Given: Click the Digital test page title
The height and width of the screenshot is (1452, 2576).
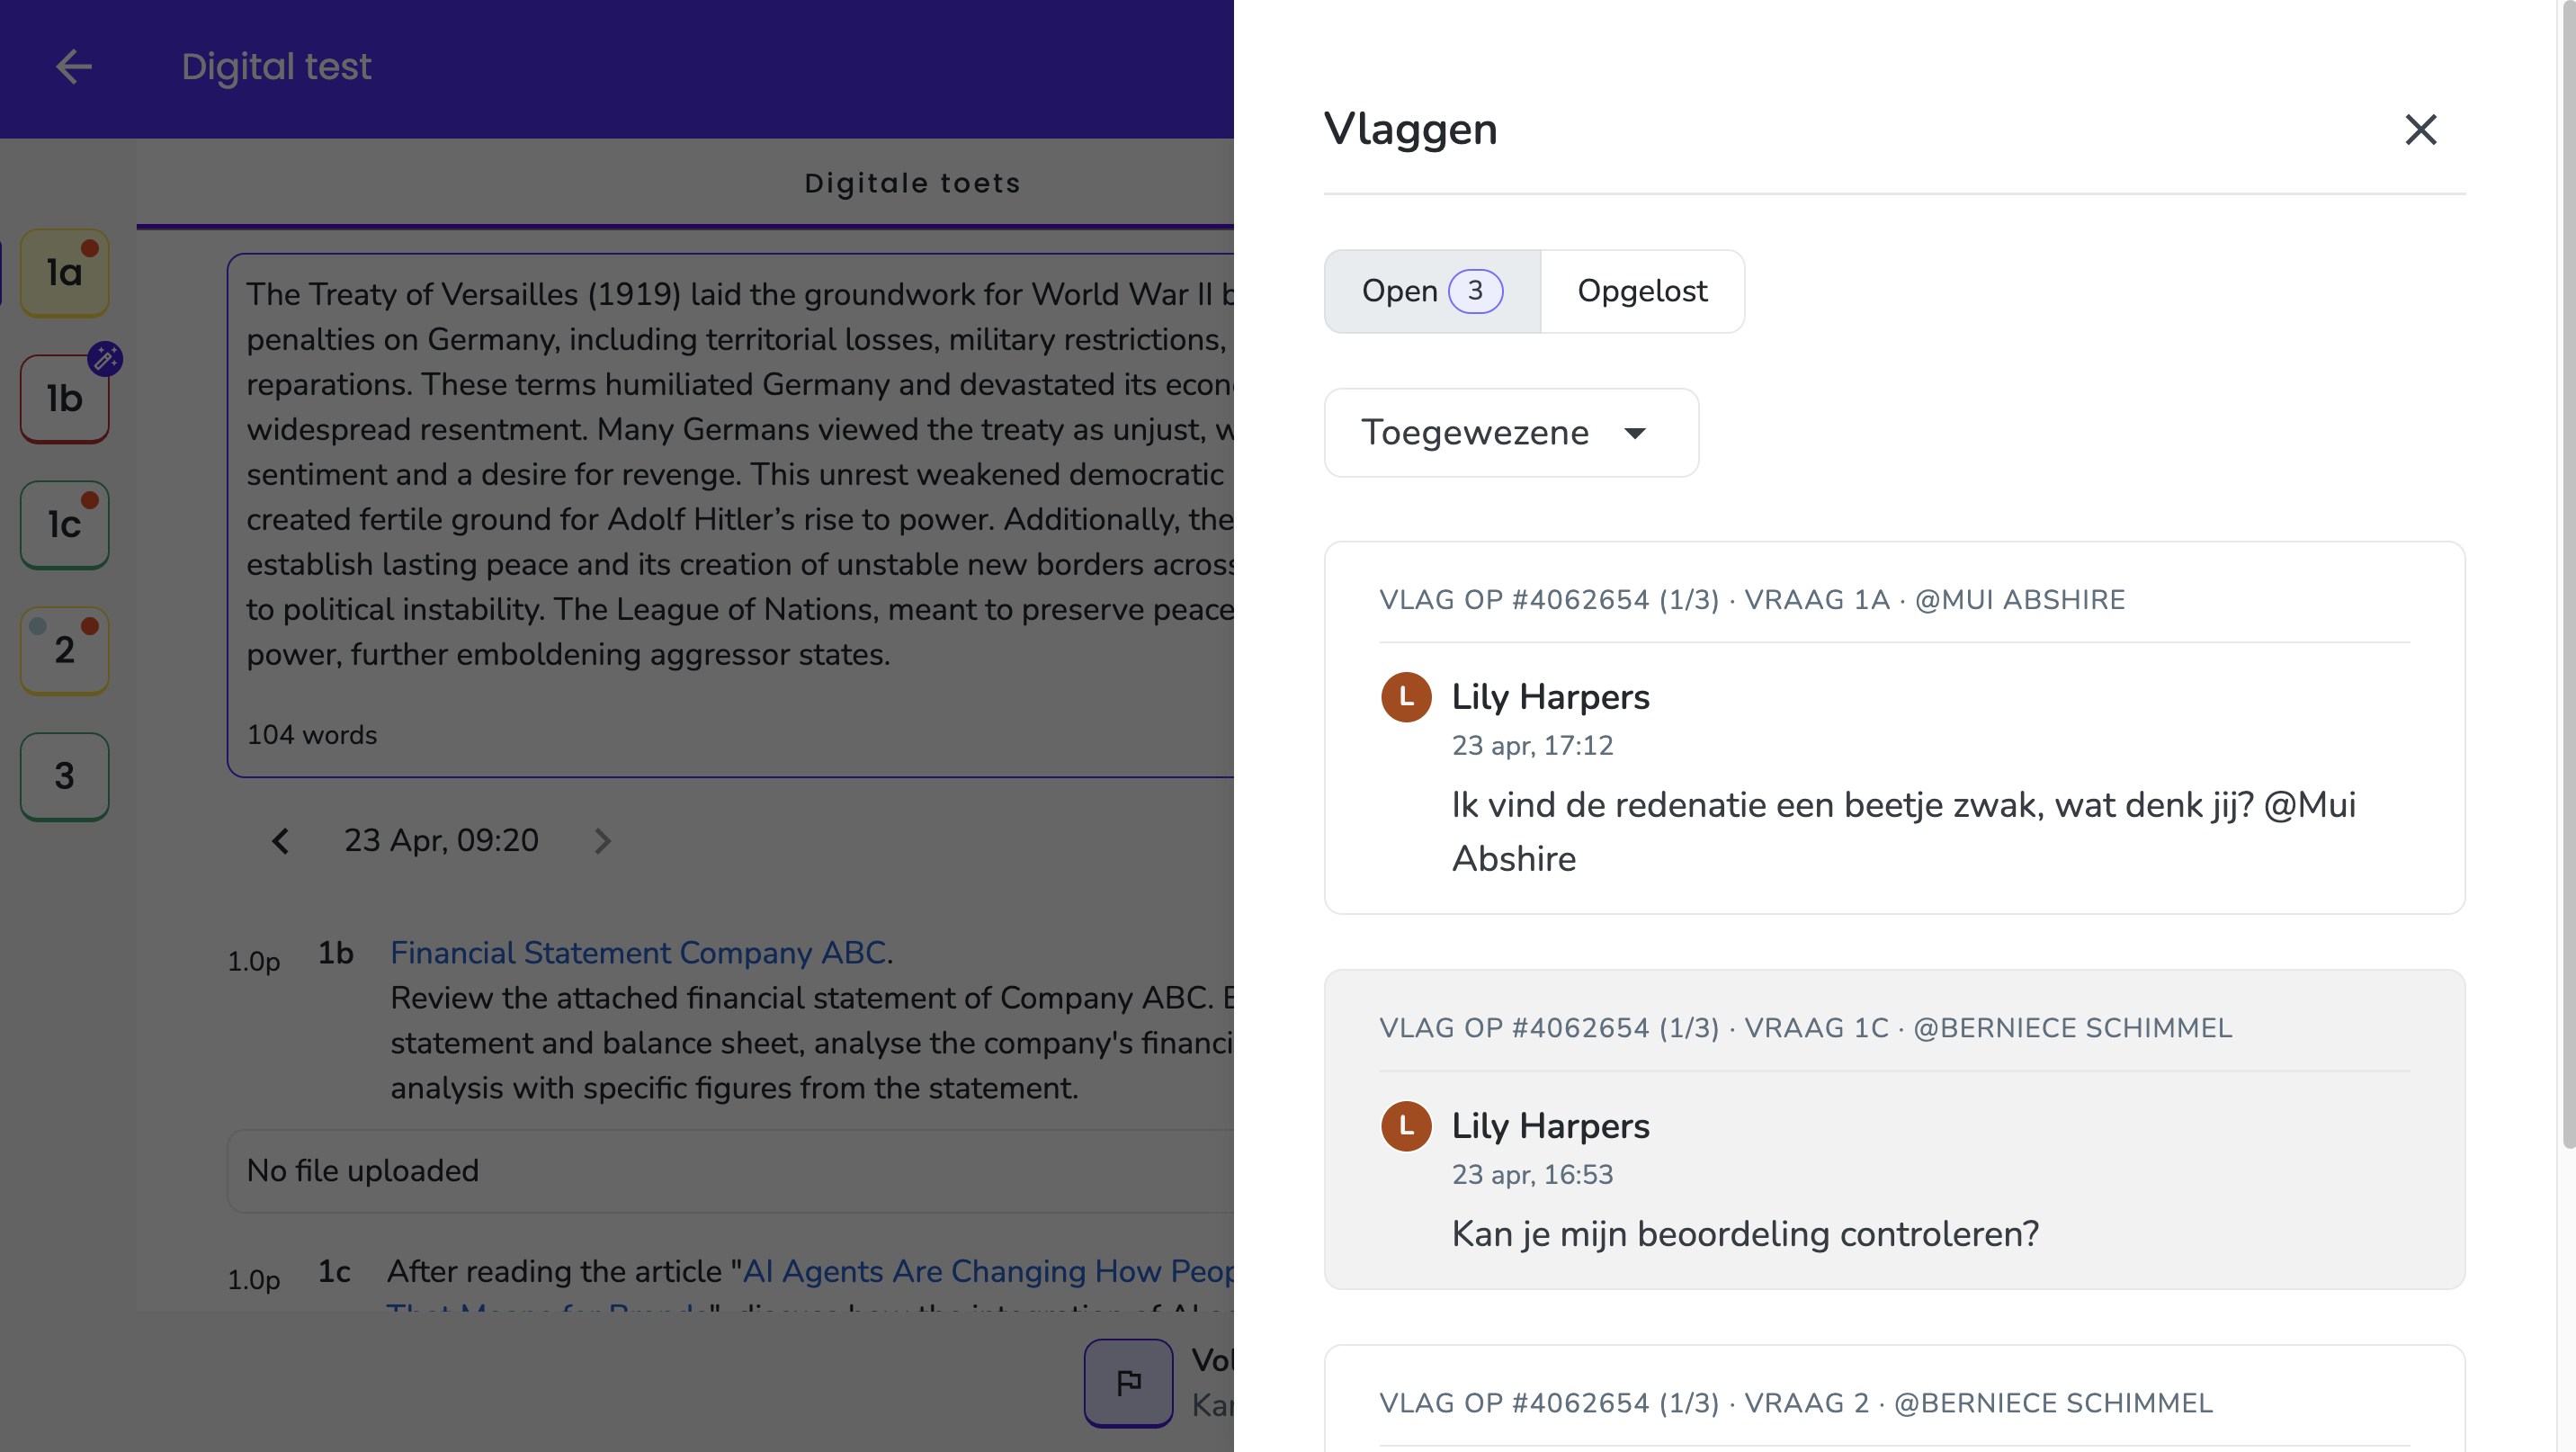Looking at the screenshot, I should pyautogui.click(x=276, y=67).
